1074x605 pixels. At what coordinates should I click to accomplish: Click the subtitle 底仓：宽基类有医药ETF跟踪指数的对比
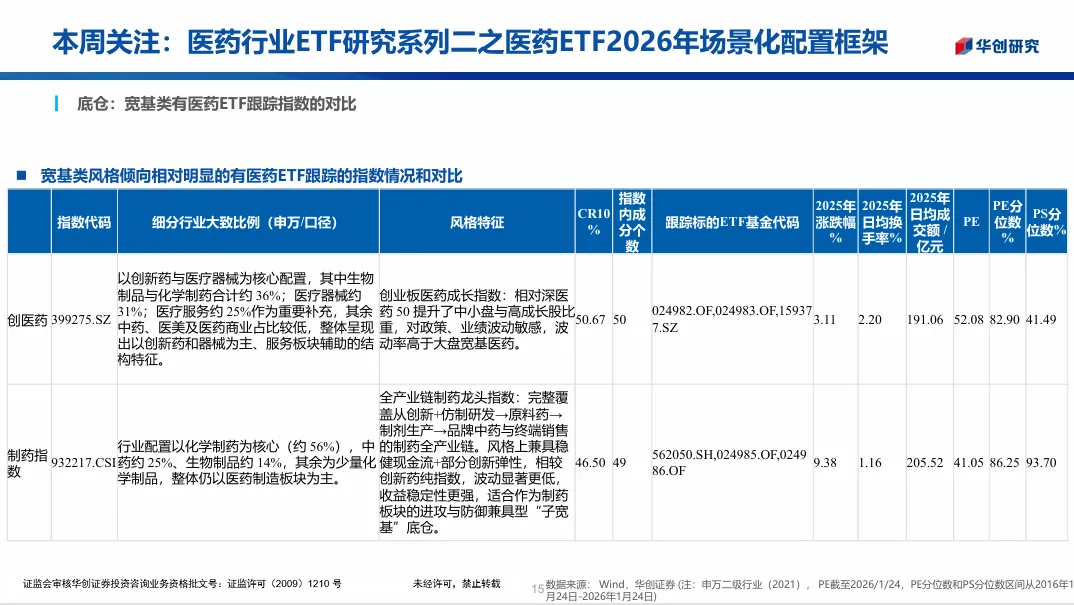(x=216, y=104)
